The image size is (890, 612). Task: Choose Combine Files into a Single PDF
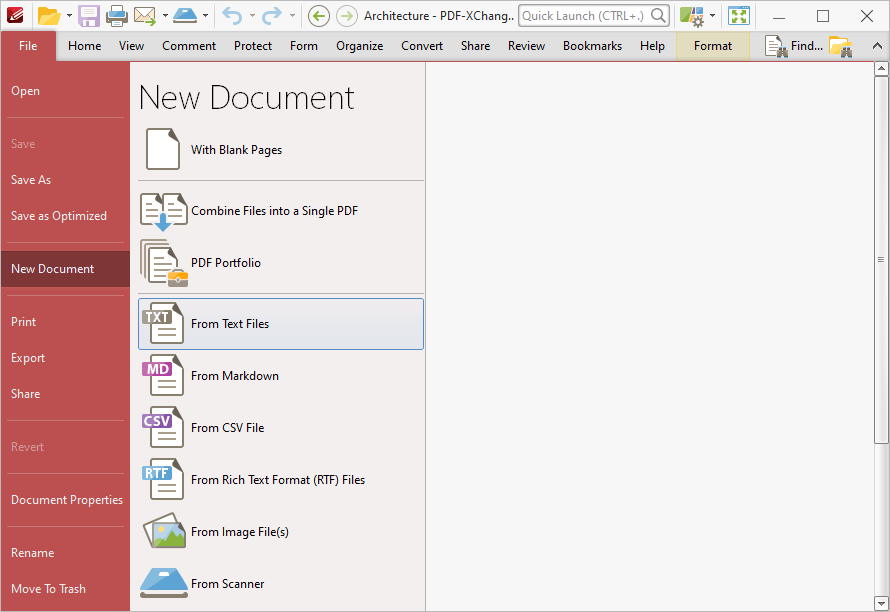(x=281, y=211)
